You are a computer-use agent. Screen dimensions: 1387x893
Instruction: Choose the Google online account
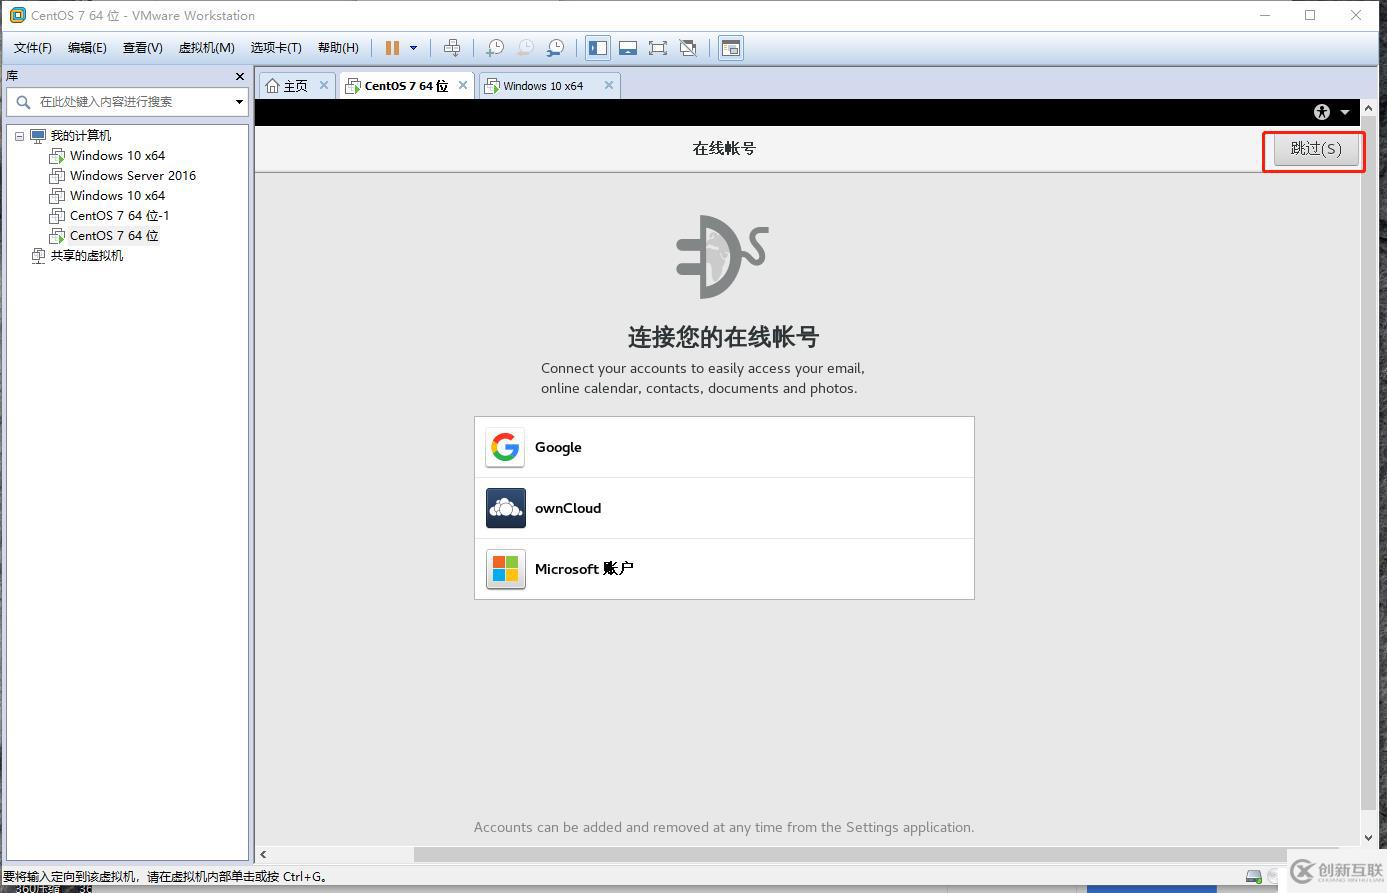pyautogui.click(x=724, y=447)
